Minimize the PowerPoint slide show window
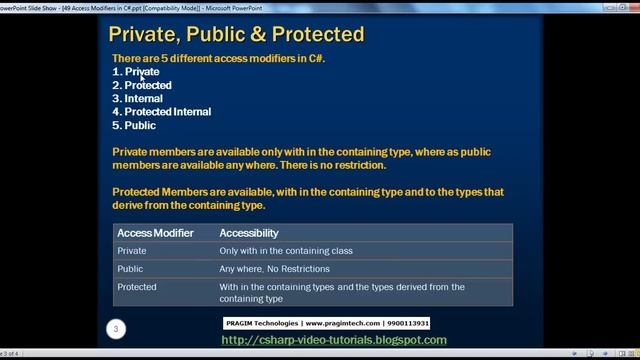The image size is (640, 360). click(610, 7)
